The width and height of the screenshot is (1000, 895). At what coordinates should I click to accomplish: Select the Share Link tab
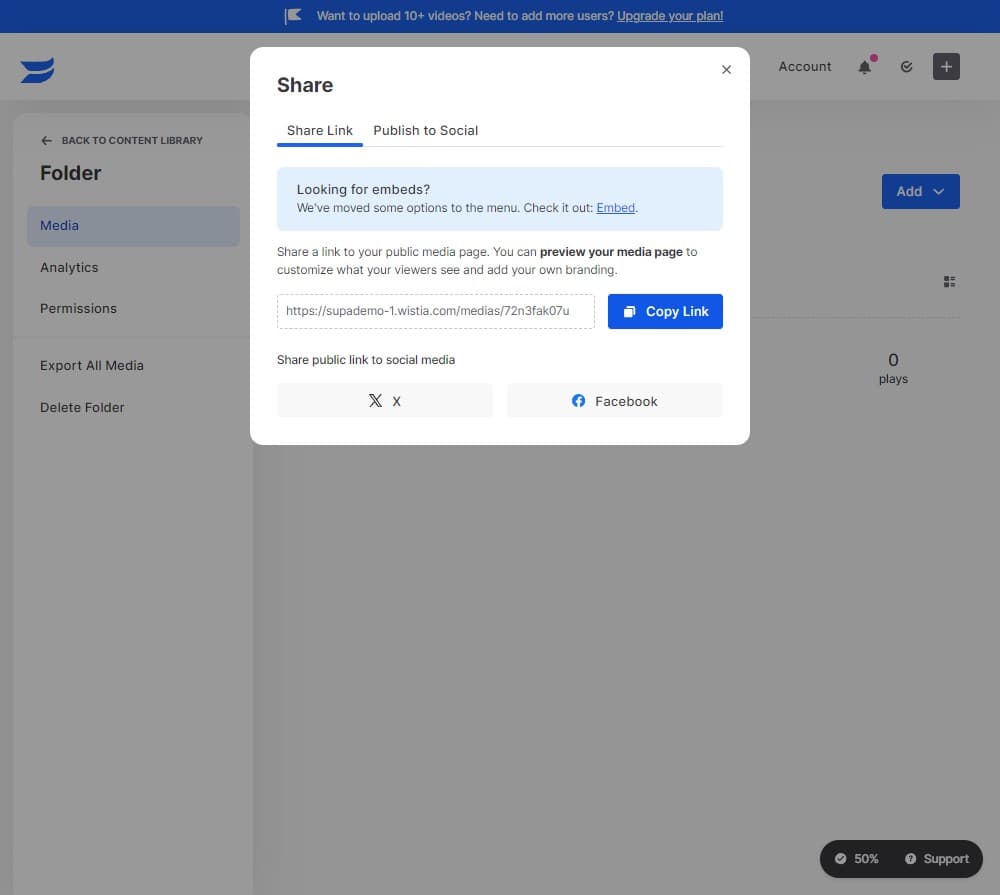pos(320,130)
